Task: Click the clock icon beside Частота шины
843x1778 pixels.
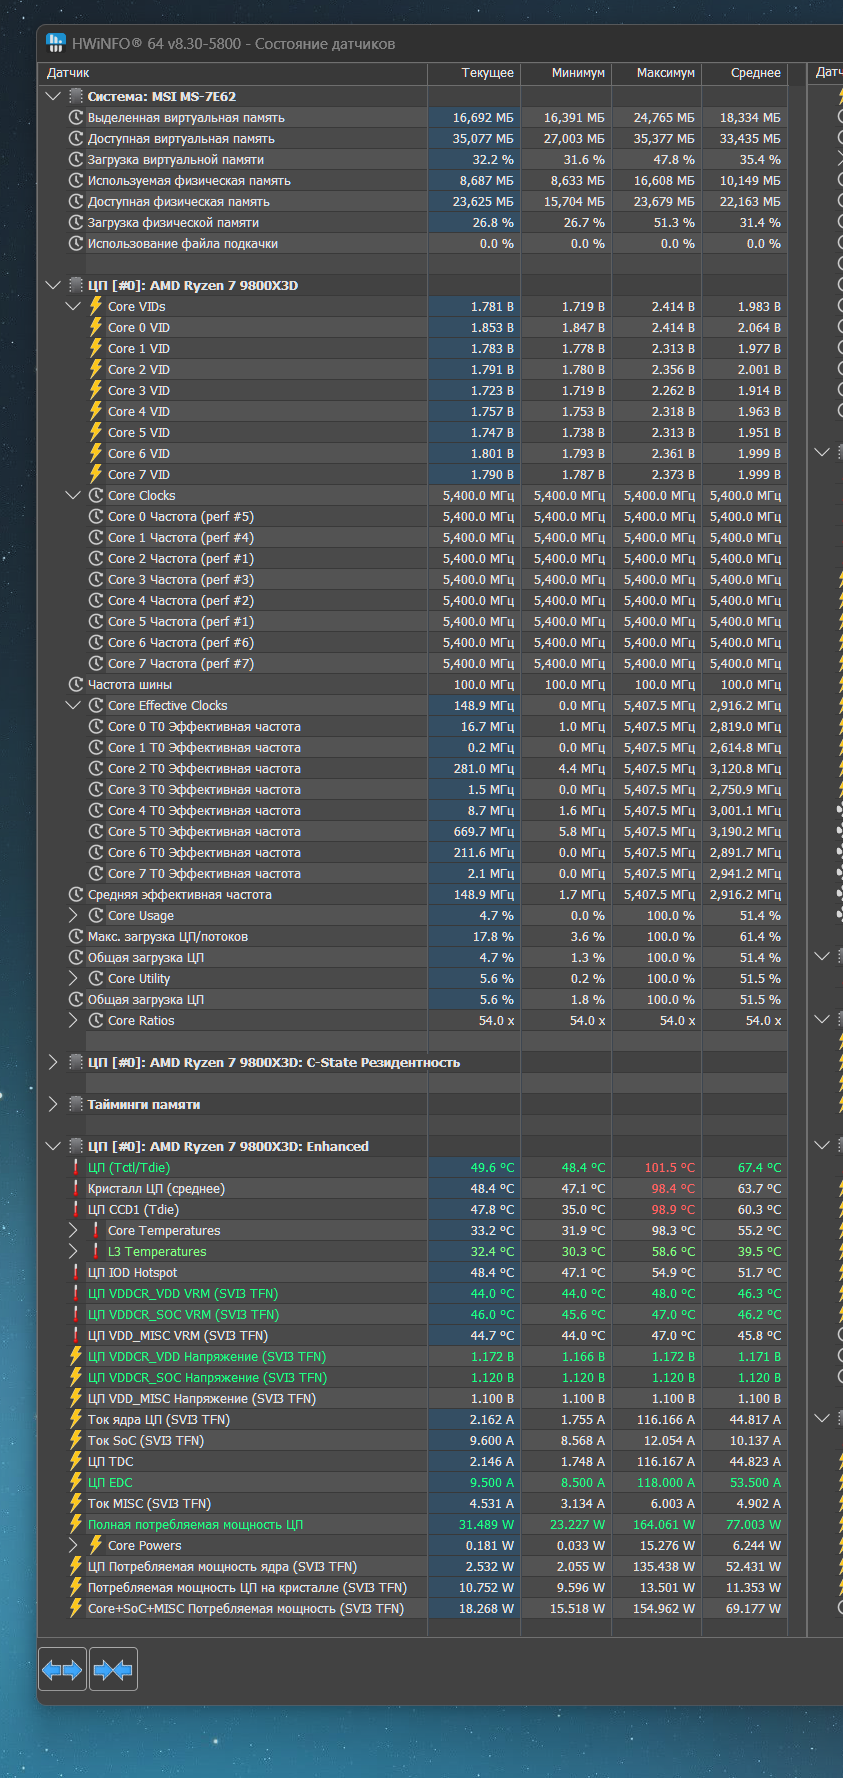Action: (x=76, y=685)
